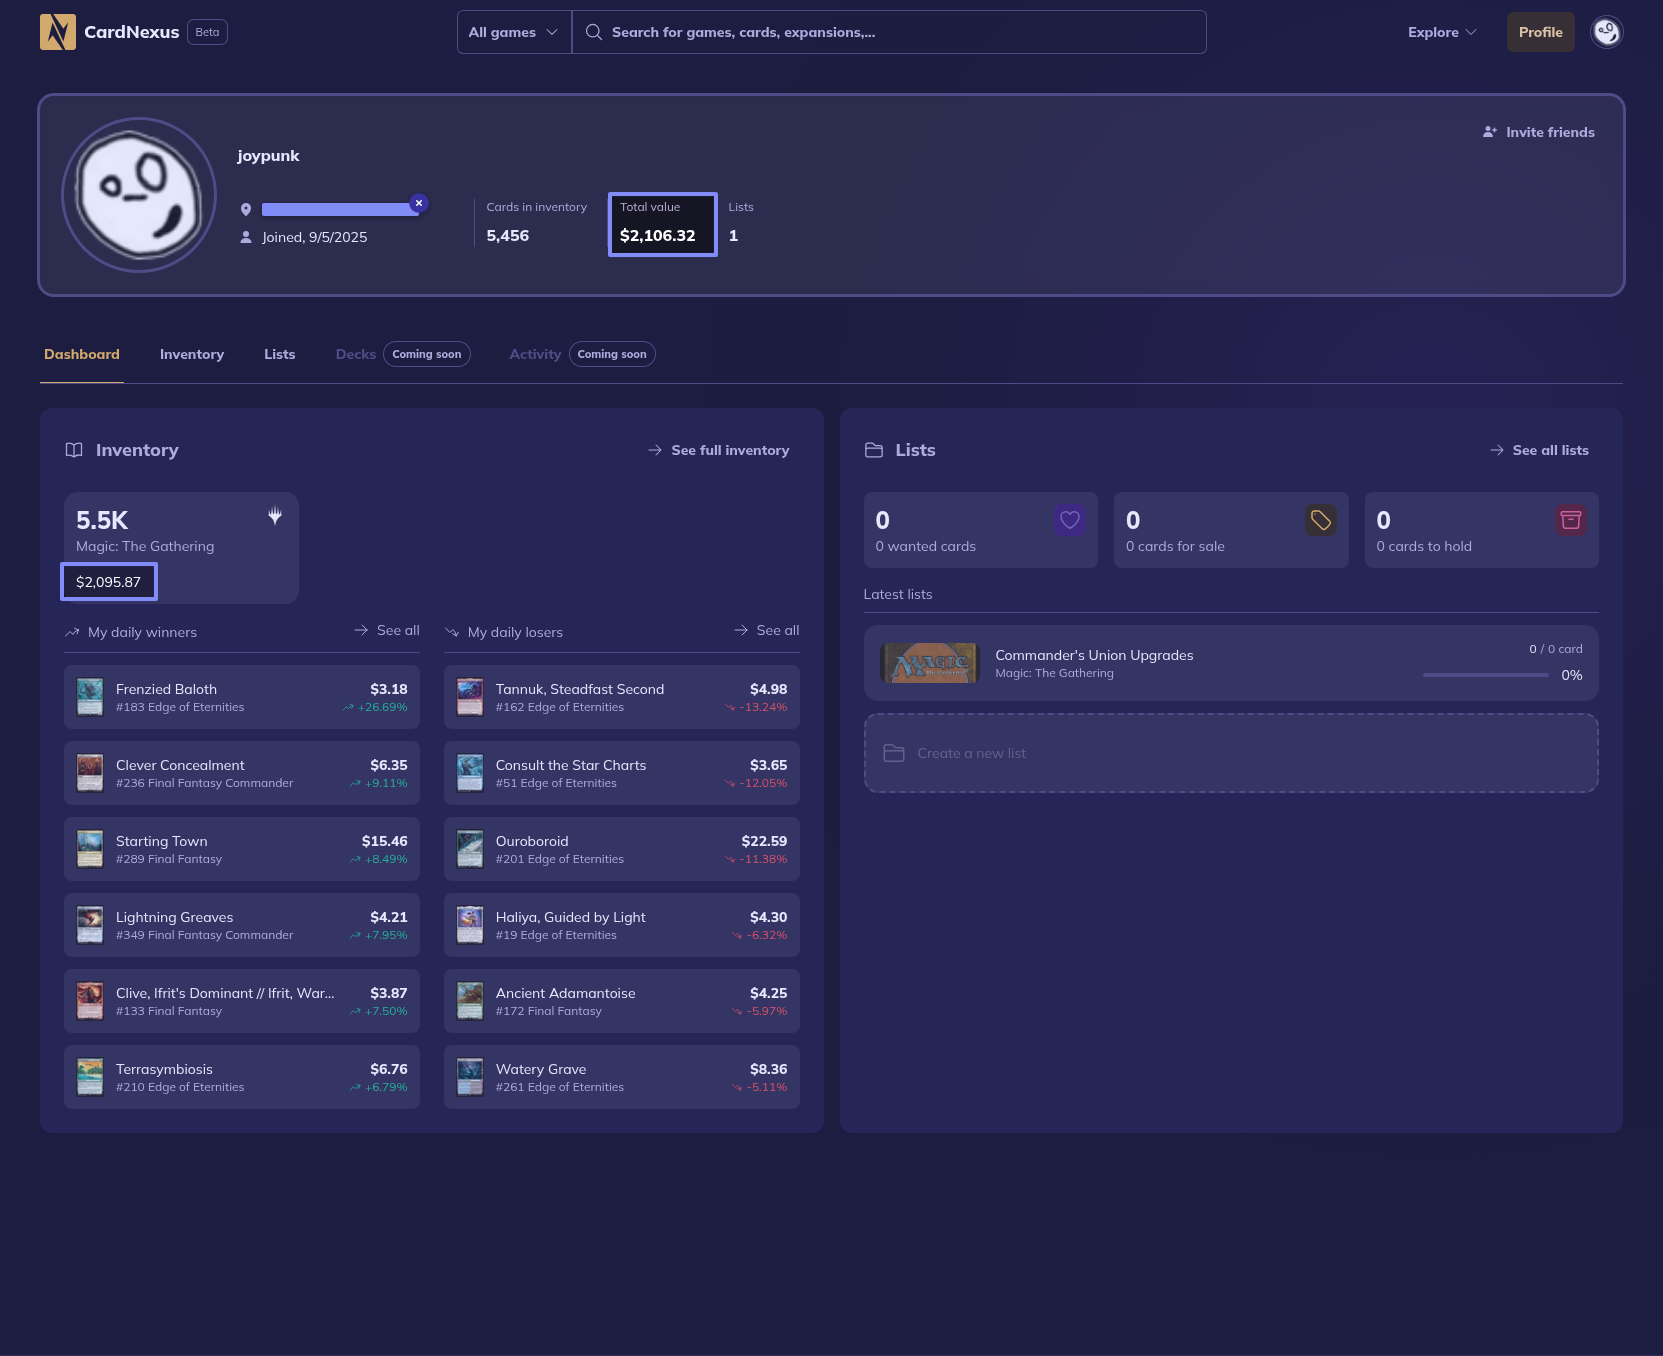Switch to the Inventory tab
1663x1356 pixels.
coord(192,354)
